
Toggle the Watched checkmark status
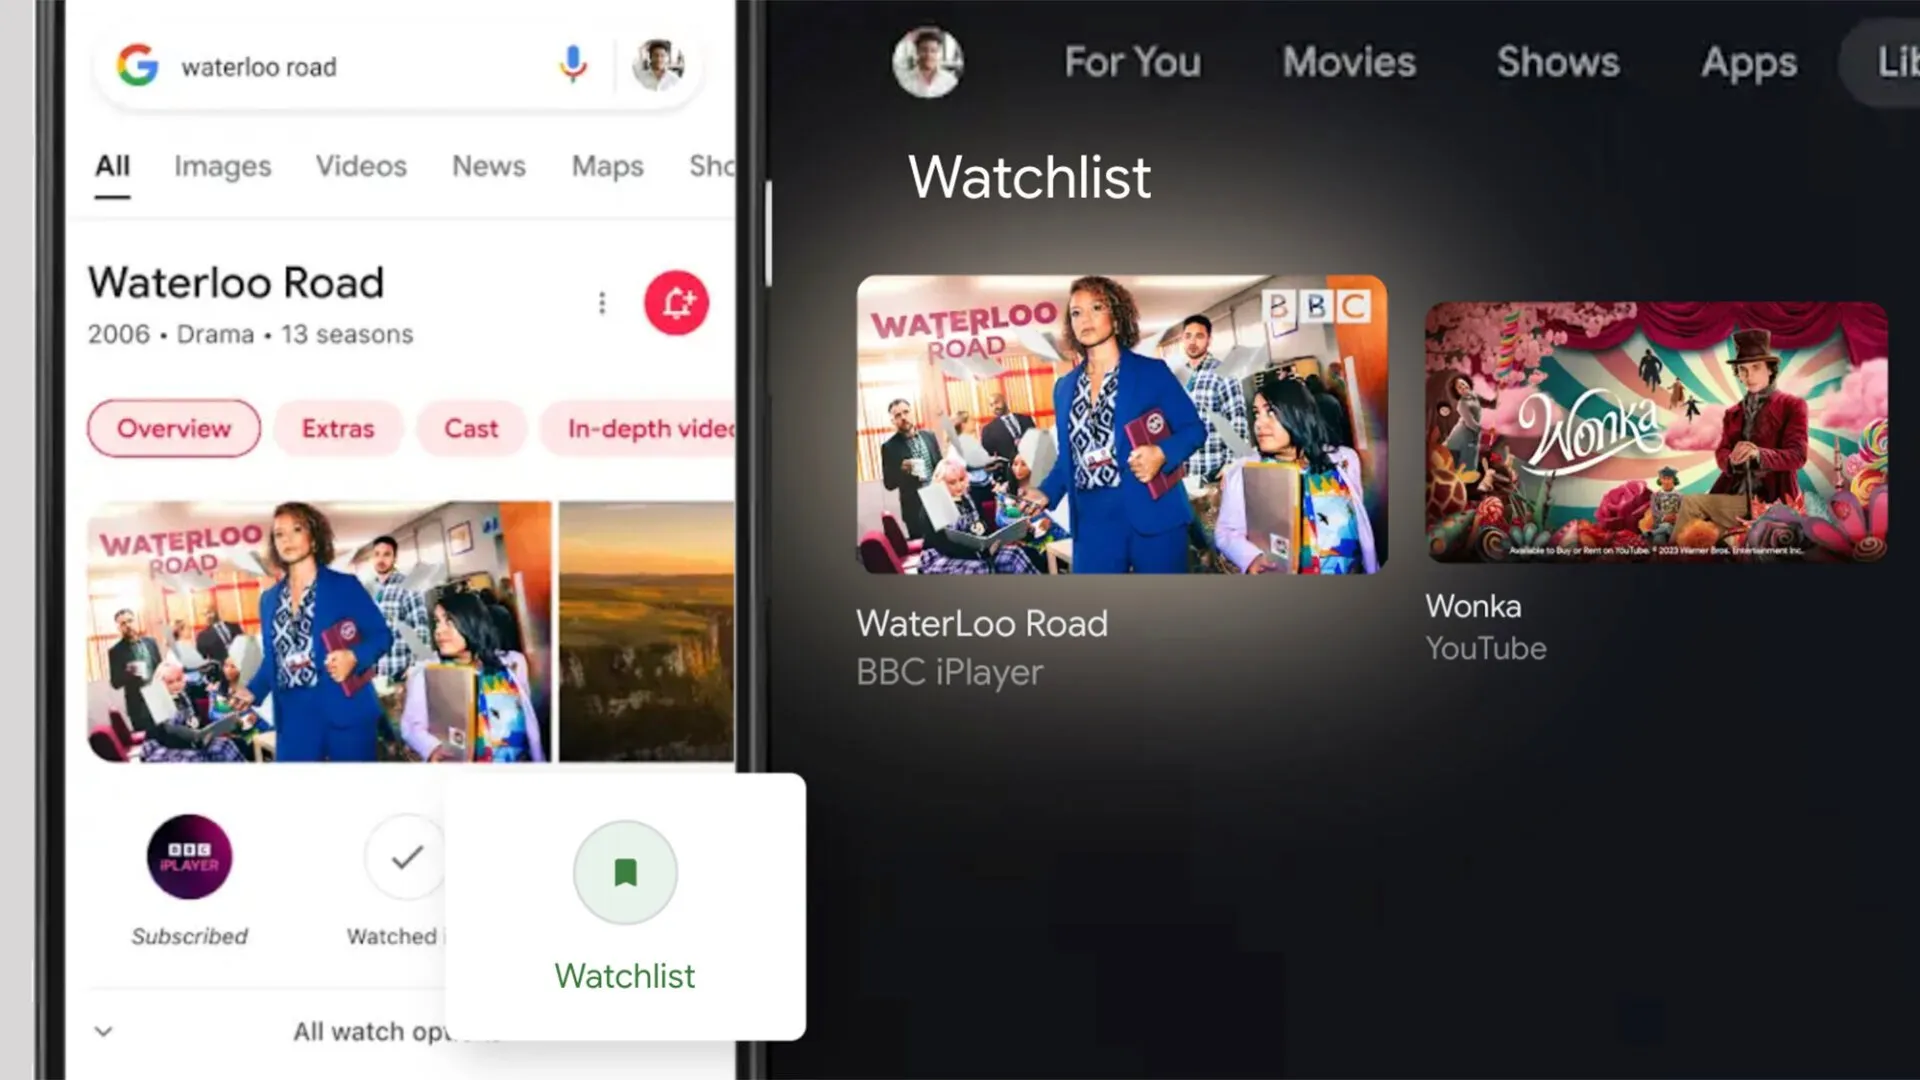pyautogui.click(x=405, y=858)
